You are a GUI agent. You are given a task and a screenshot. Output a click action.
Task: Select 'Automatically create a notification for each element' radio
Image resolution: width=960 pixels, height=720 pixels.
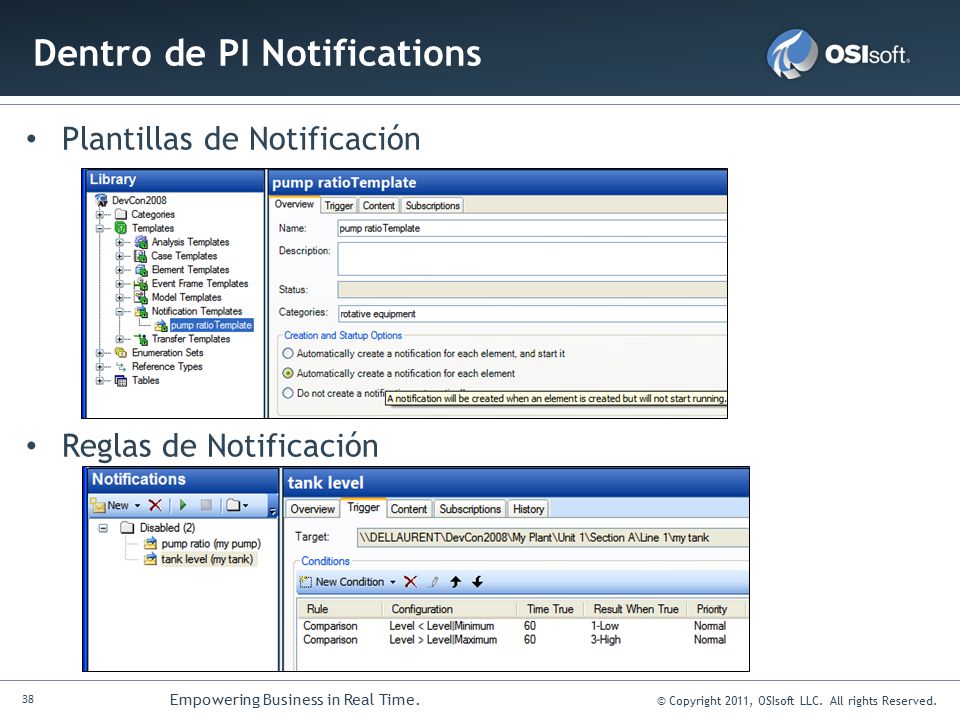tap(288, 373)
